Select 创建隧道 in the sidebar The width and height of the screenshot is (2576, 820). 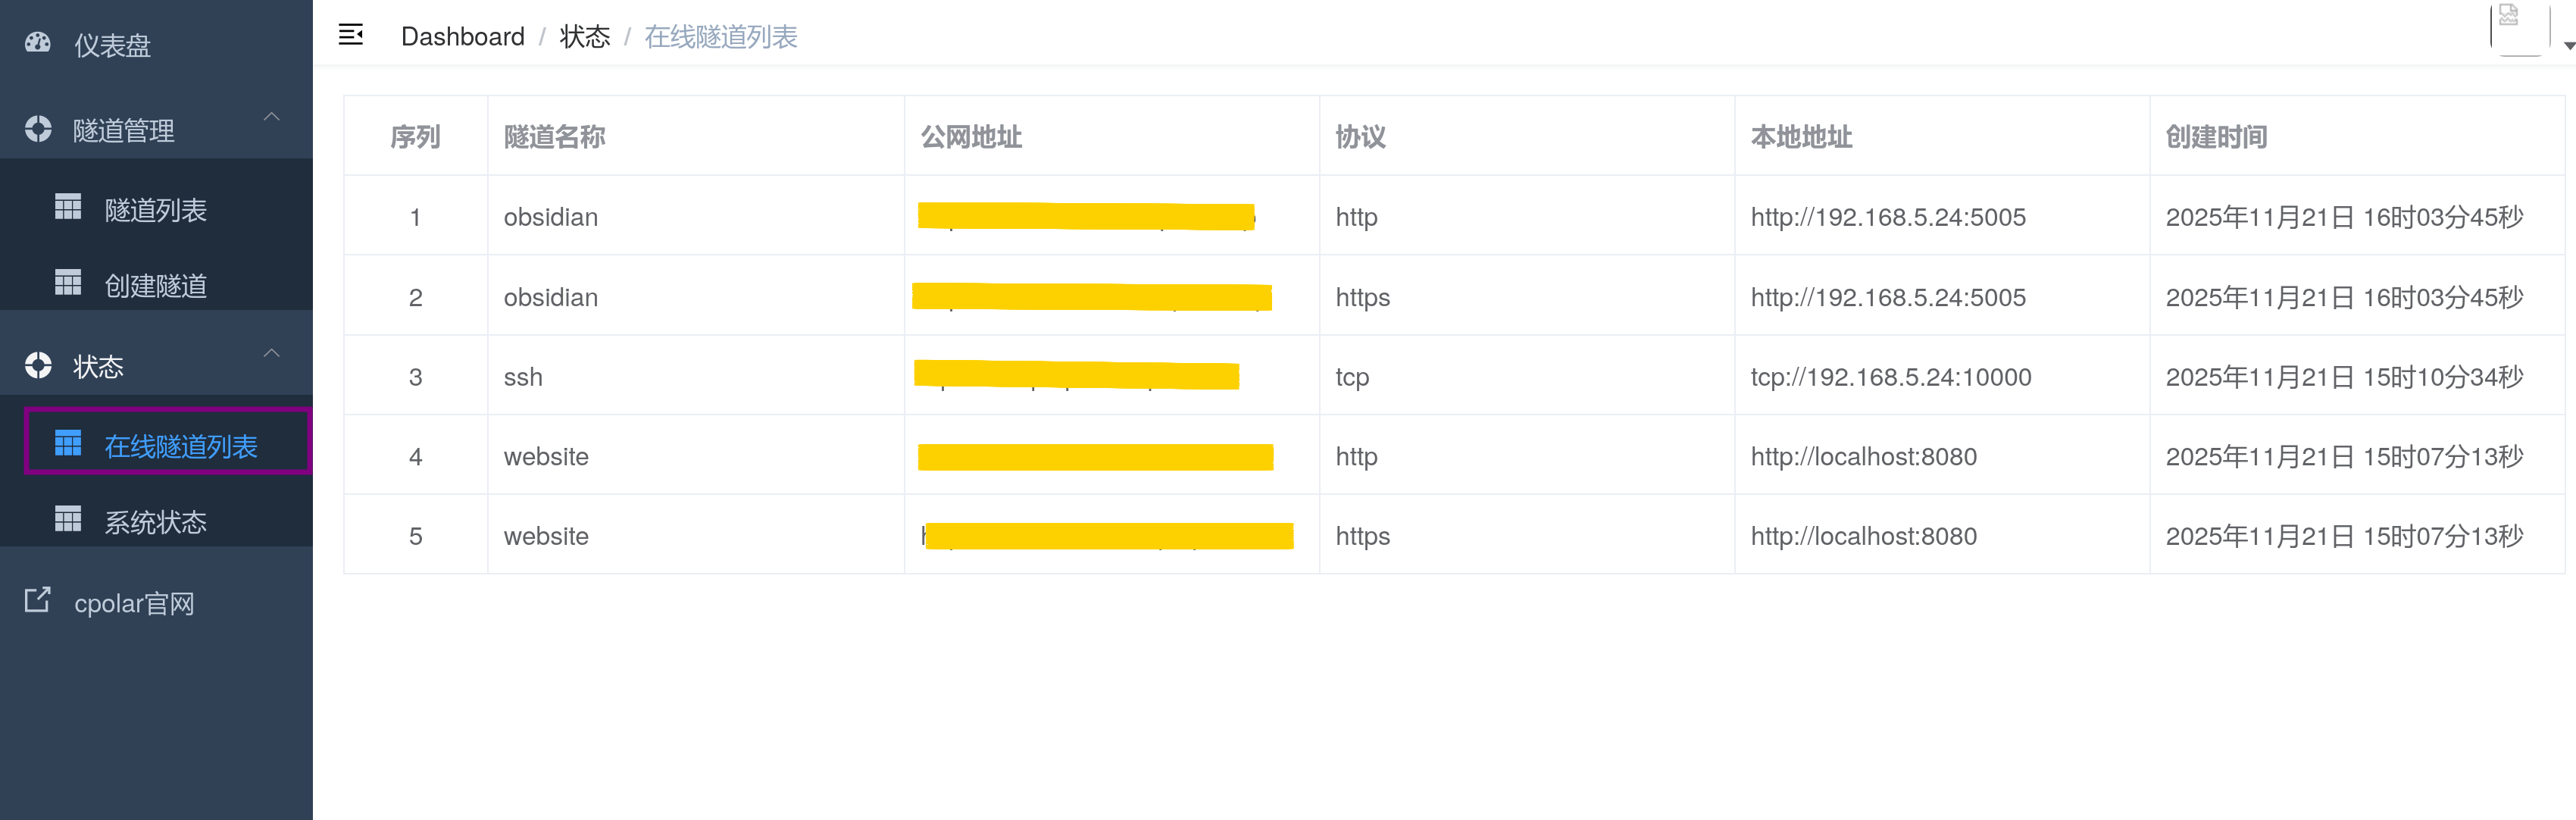coord(155,286)
